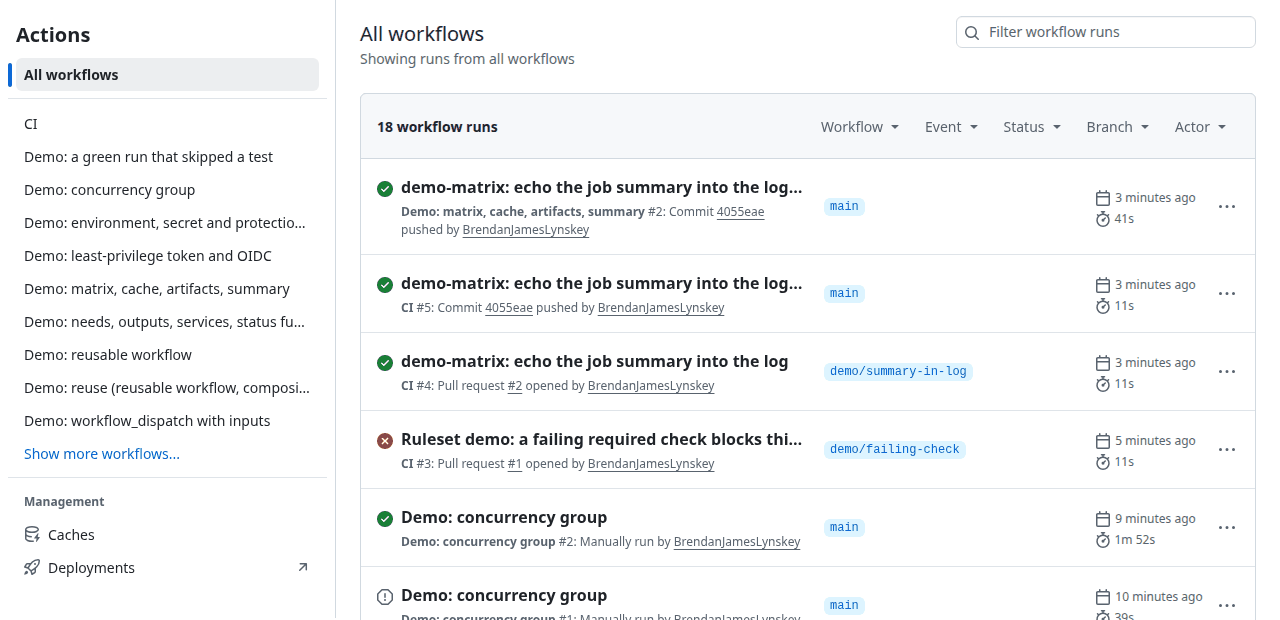Screen dimensions: 1280x620
Task: Open three-dot menu for the 10-minutes-ago concurrency run
Action: point(1227,606)
